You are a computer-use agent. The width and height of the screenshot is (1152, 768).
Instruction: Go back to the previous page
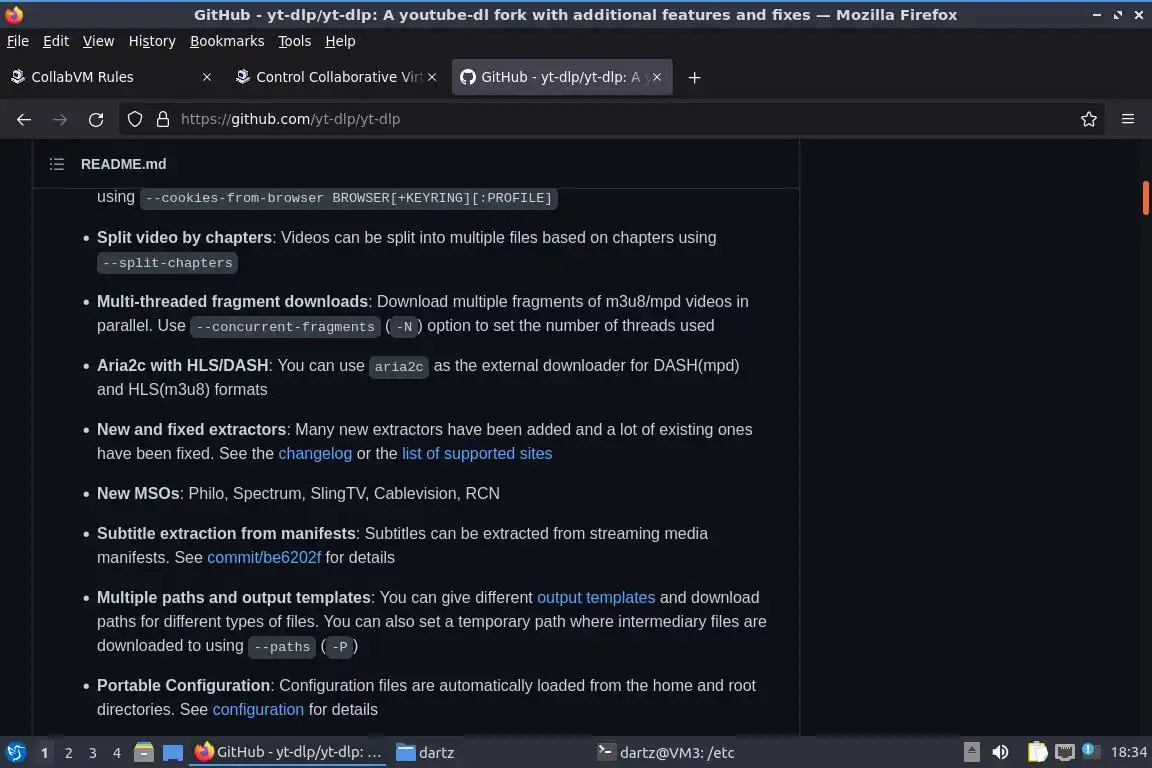(x=24, y=119)
